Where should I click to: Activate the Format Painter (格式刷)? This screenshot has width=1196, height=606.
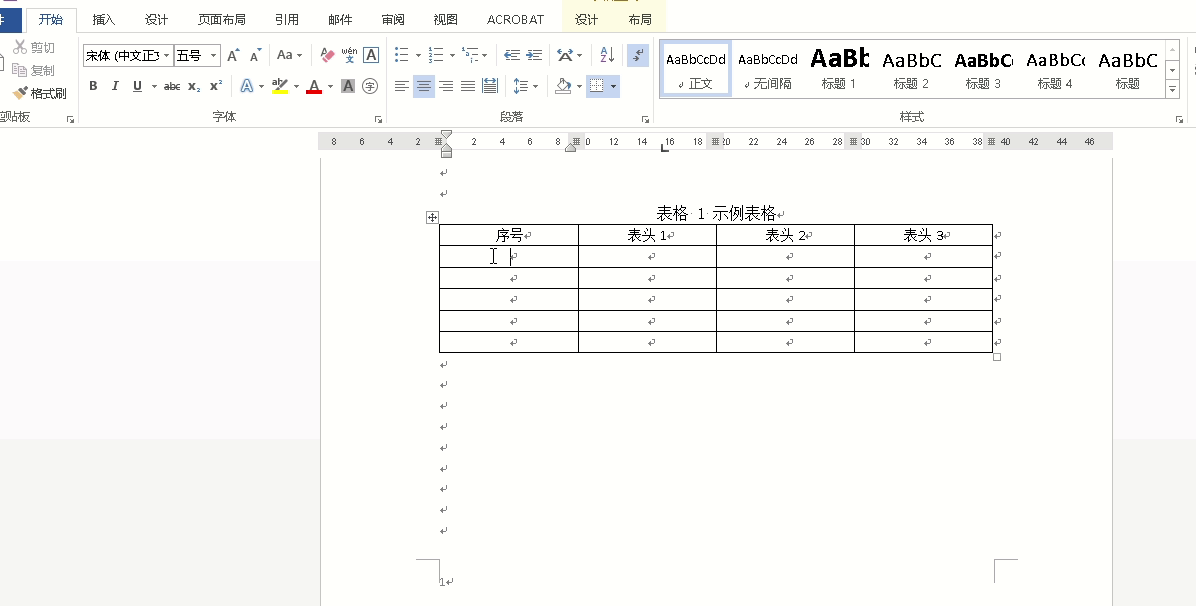(x=40, y=93)
